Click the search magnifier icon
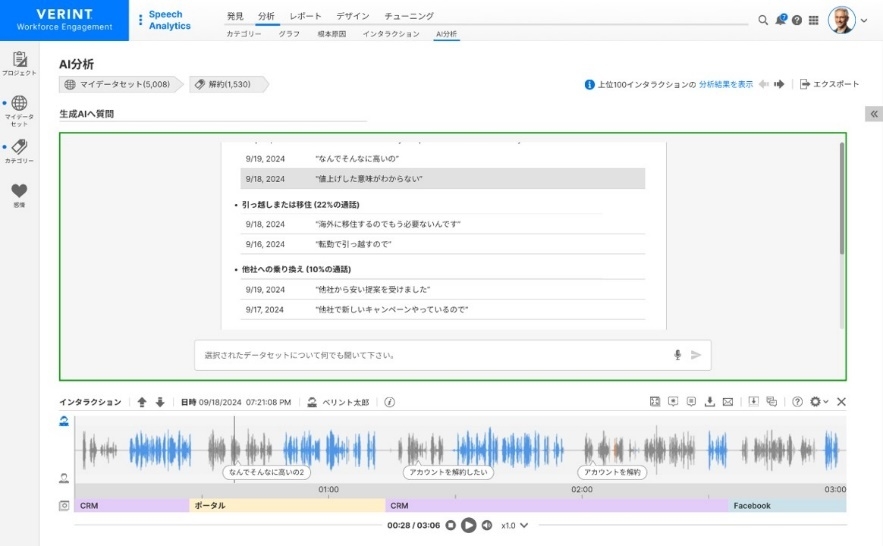Viewport: 883px width, 546px height. click(x=763, y=20)
